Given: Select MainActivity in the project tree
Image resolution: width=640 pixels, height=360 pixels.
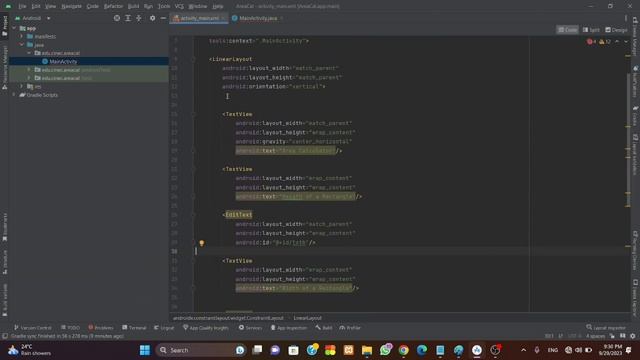Looking at the screenshot, I should click(63, 61).
